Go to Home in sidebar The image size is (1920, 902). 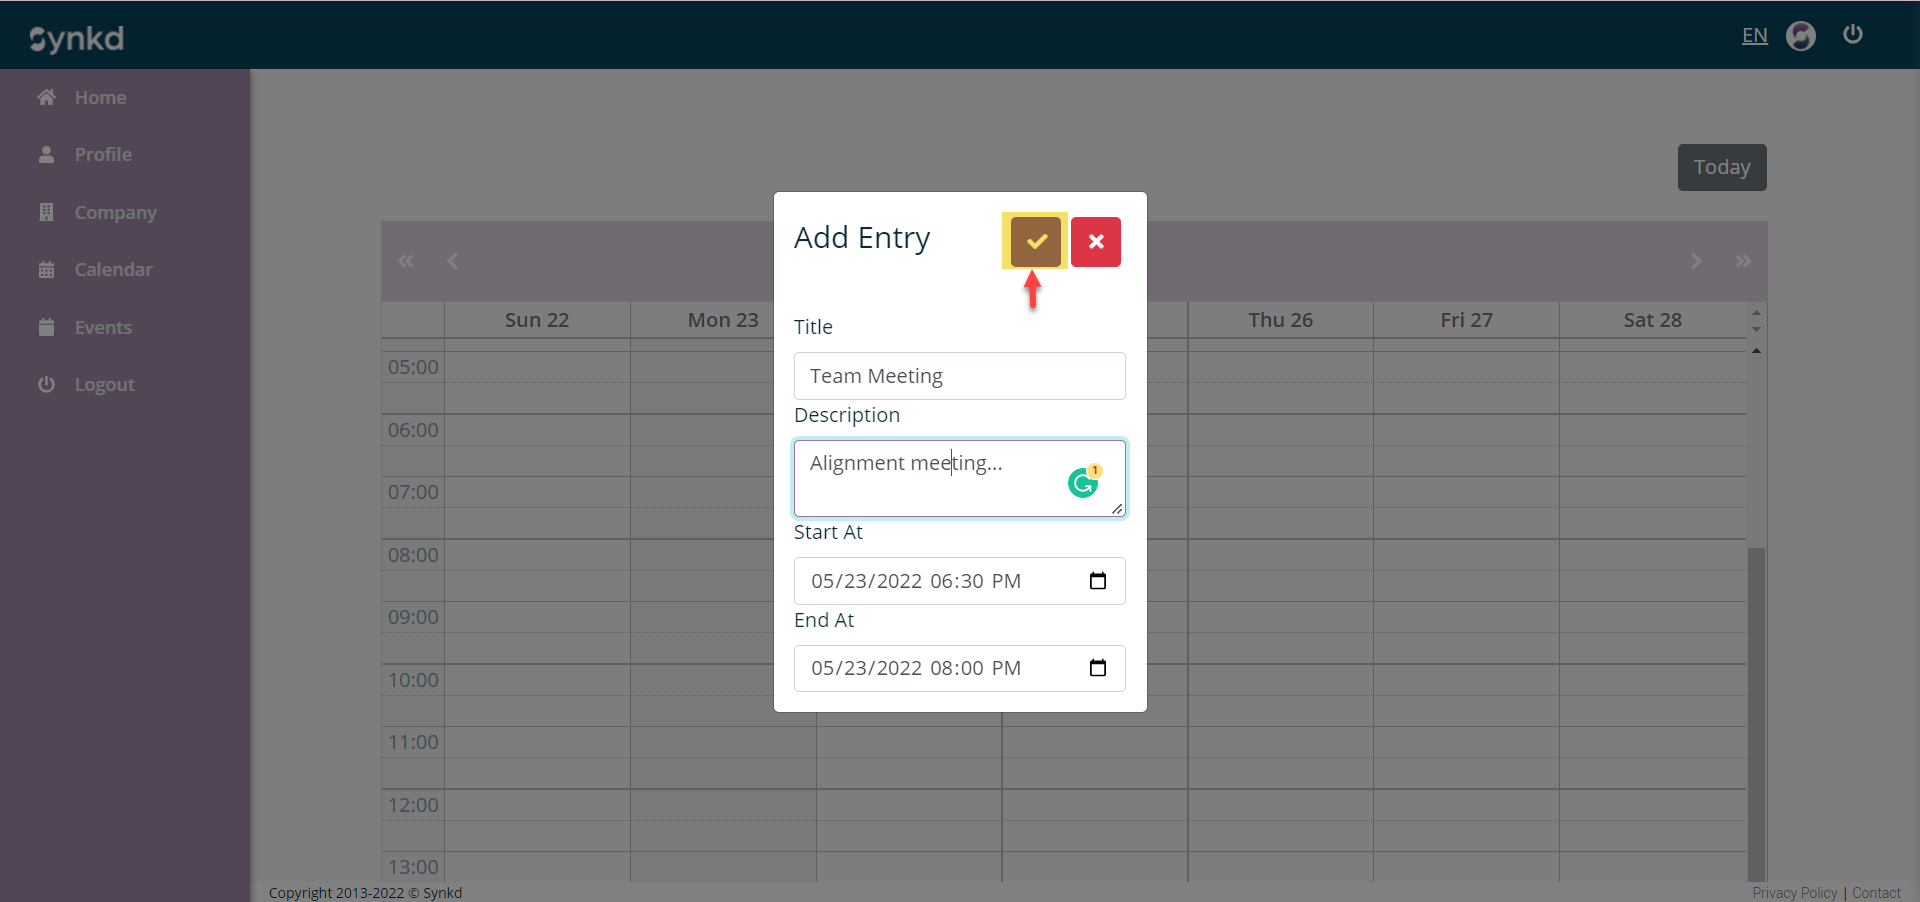coord(100,98)
